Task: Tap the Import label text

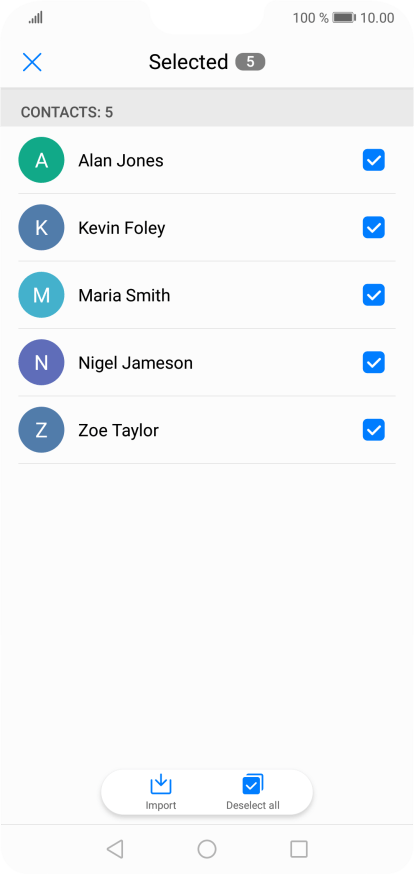Action: [160, 805]
